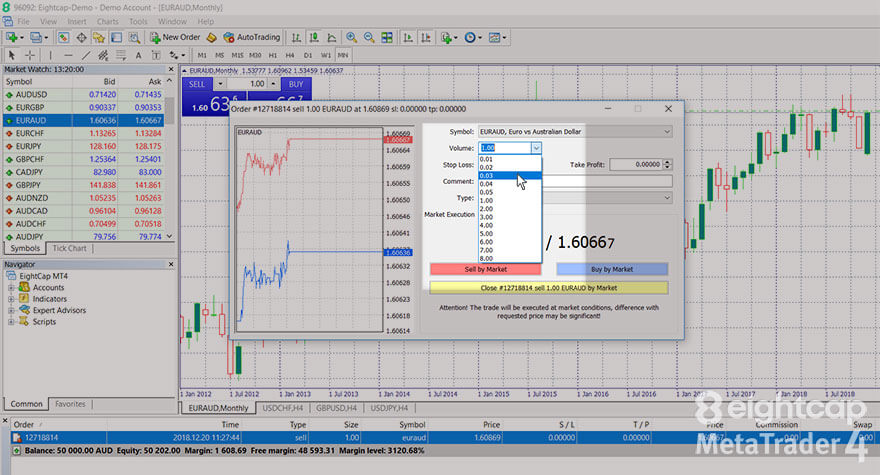Toggle the Data Window crosshair-circle icon
Viewport: 880px width, 475px height.
(x=81, y=38)
